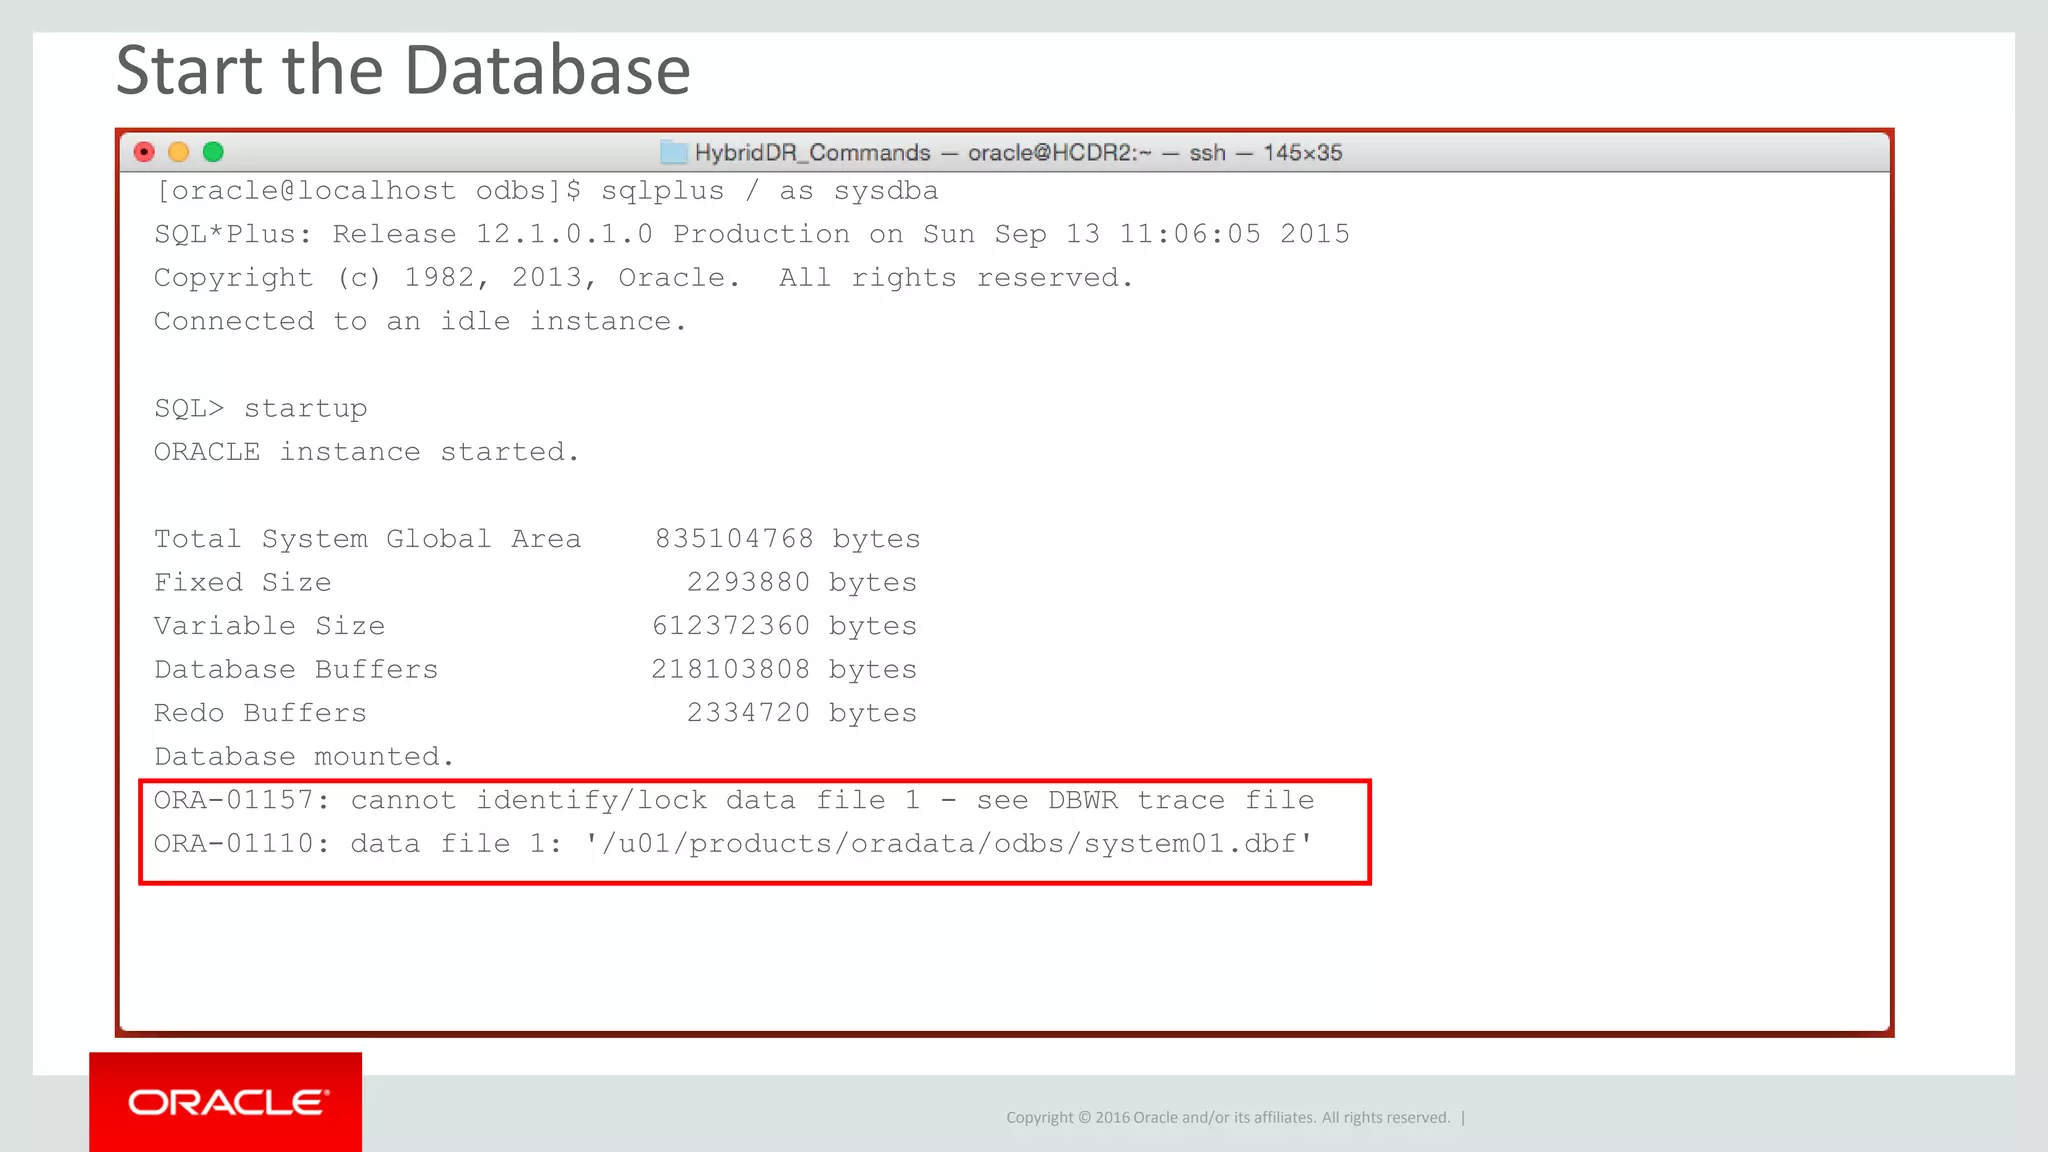Minimize the terminal with the yellow button
The image size is (2048, 1152).
point(178,152)
